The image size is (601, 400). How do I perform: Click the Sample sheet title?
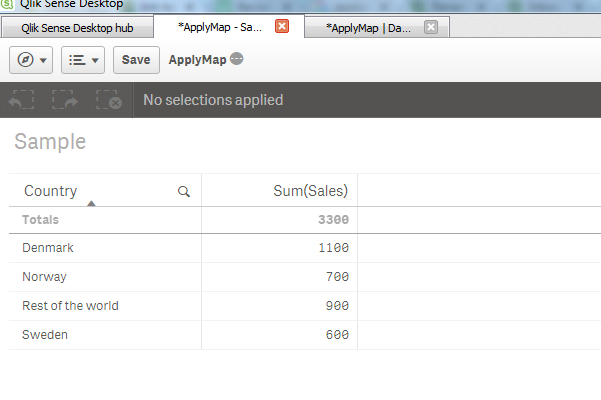pos(50,142)
